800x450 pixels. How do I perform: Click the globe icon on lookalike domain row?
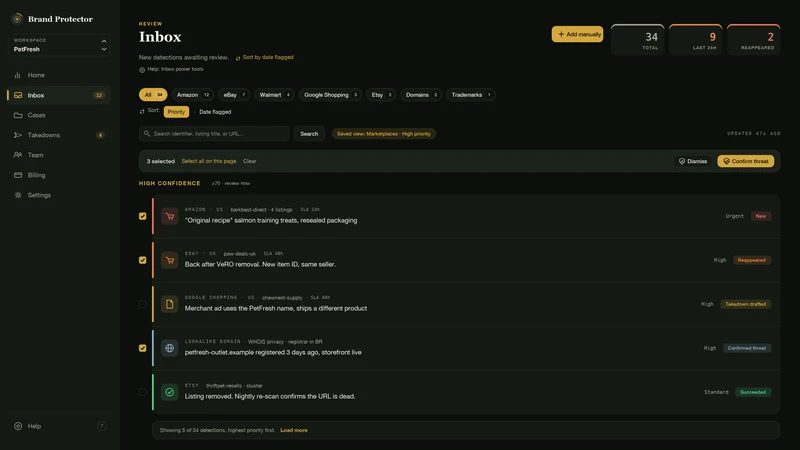pos(169,348)
